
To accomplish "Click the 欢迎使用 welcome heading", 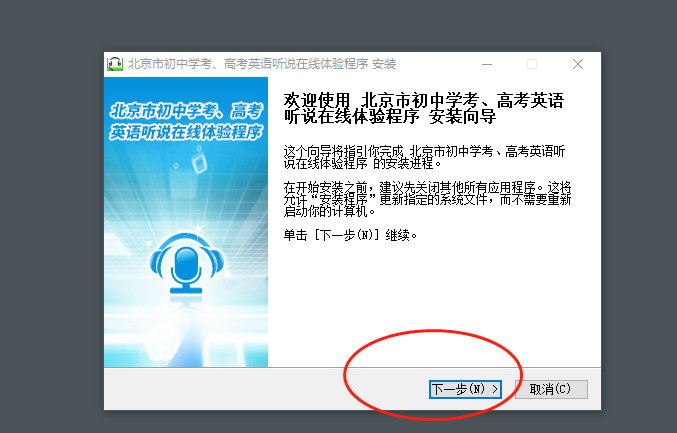I will tap(318, 100).
